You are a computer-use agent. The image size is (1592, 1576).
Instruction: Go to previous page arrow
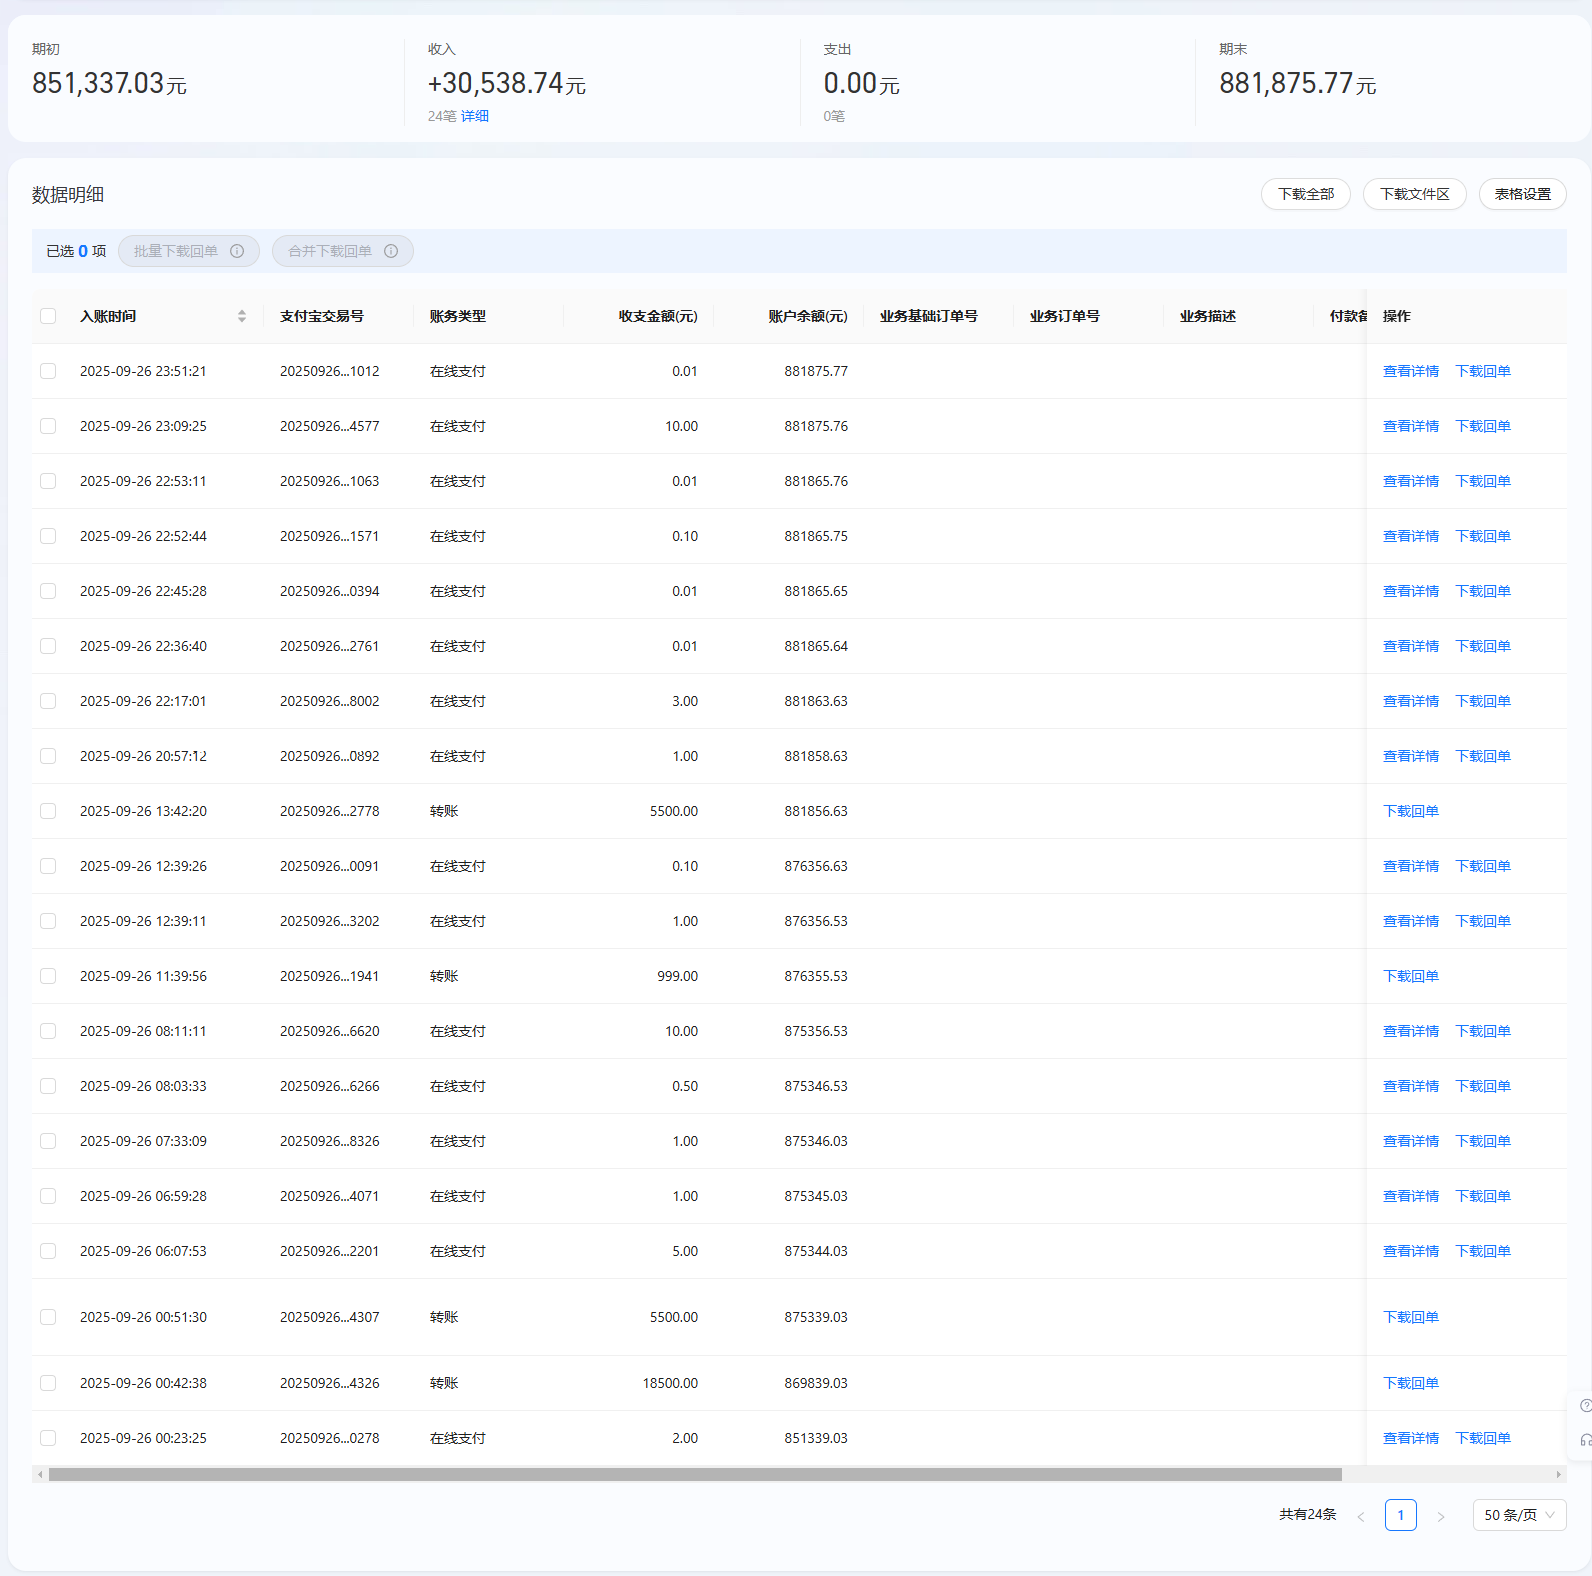1361,1516
